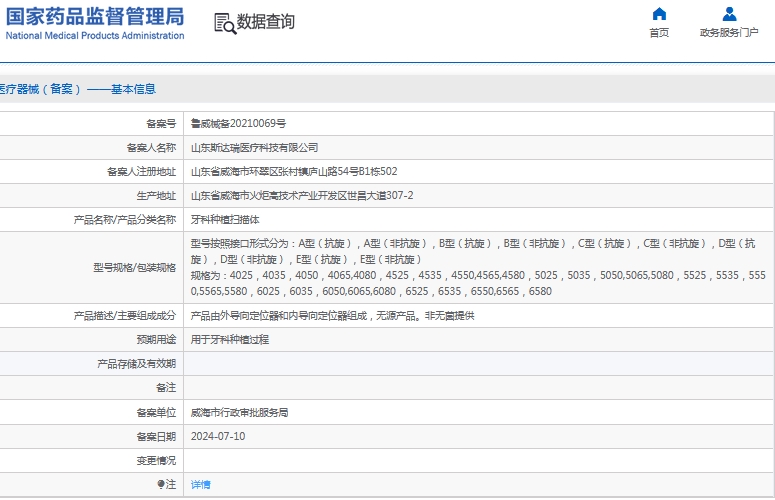
Task: Click company name 山东斯达瑞医疗科技有限公司
Action: tap(254, 148)
